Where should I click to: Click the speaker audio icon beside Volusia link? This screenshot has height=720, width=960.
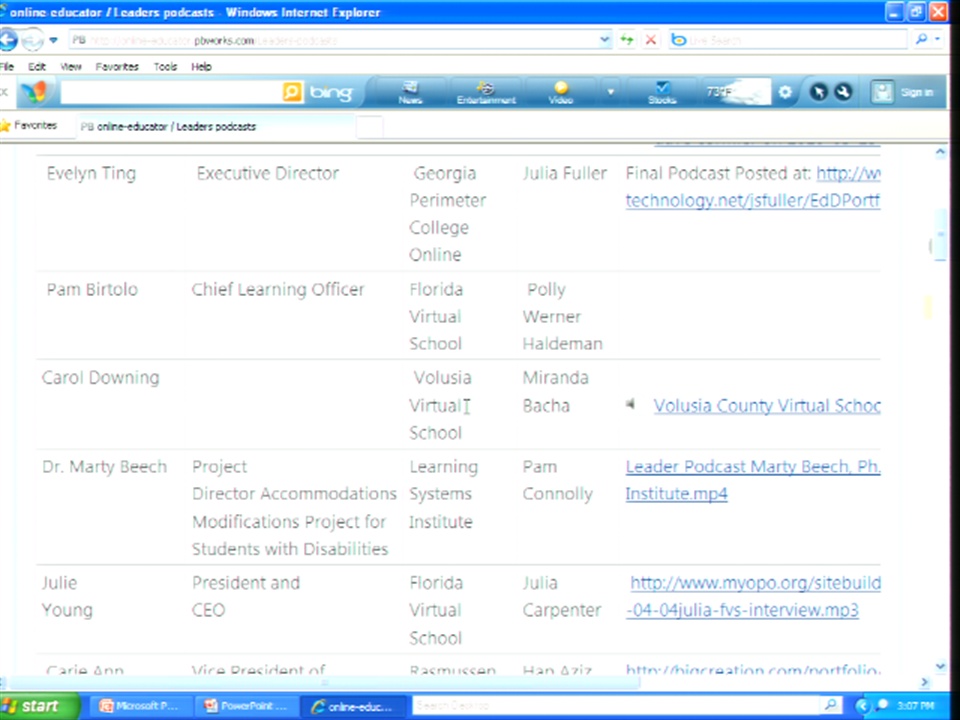[x=631, y=404]
